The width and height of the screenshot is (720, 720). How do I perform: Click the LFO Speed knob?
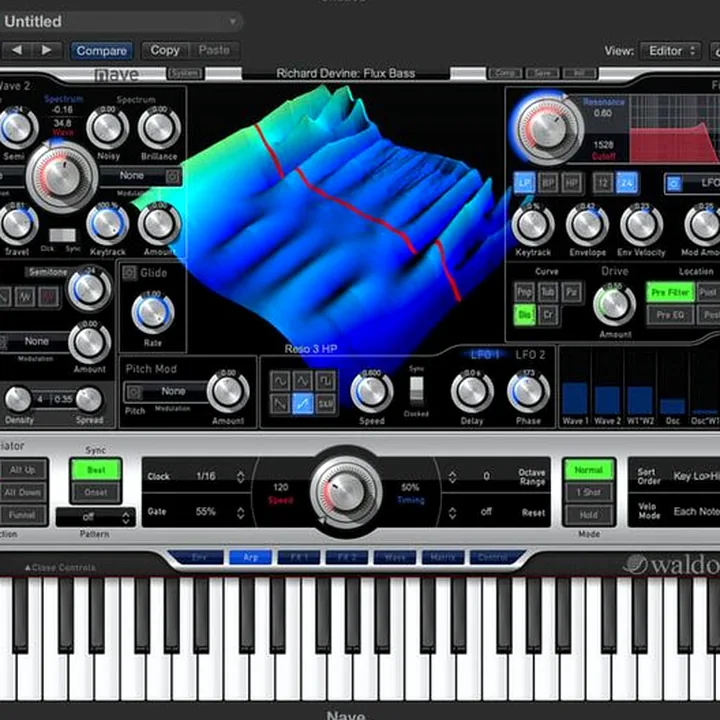371,392
